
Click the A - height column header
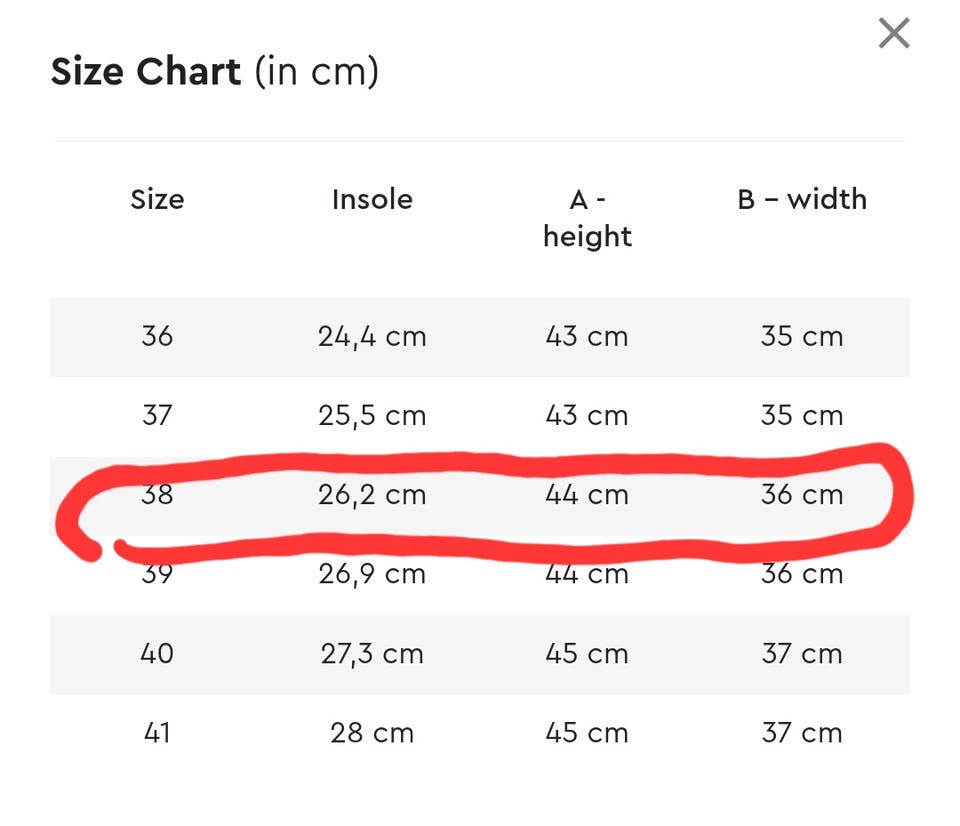click(x=587, y=217)
